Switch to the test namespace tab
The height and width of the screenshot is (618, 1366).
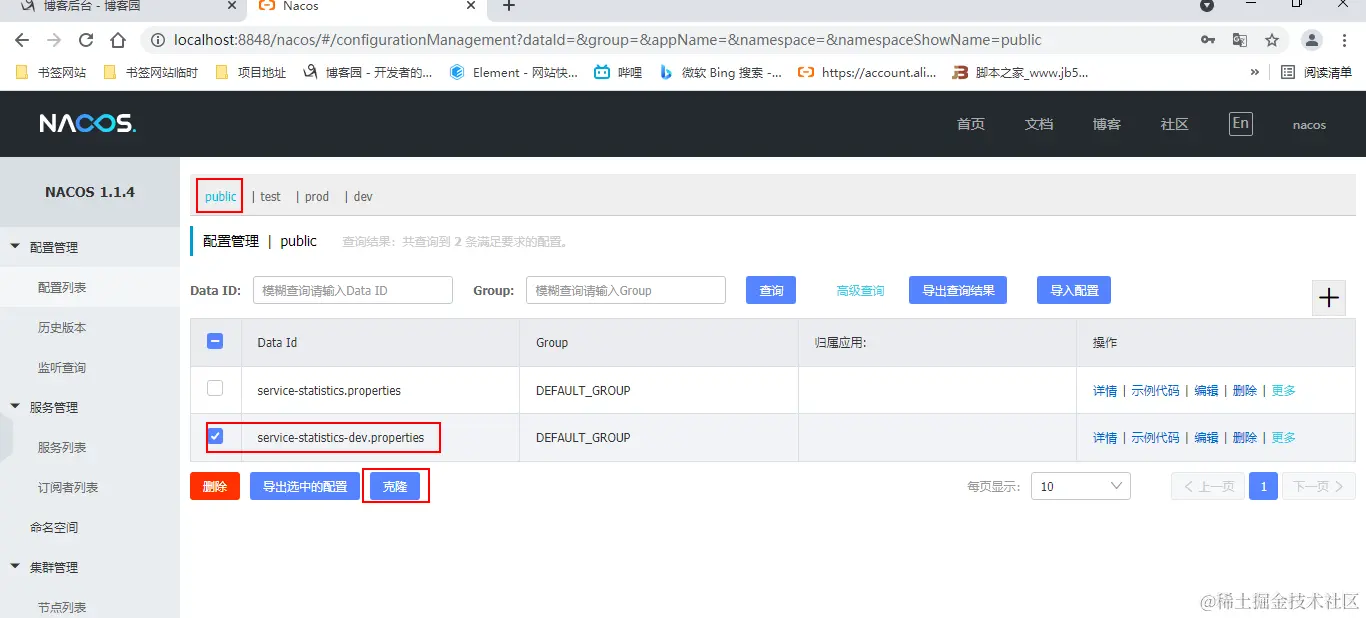click(x=271, y=196)
